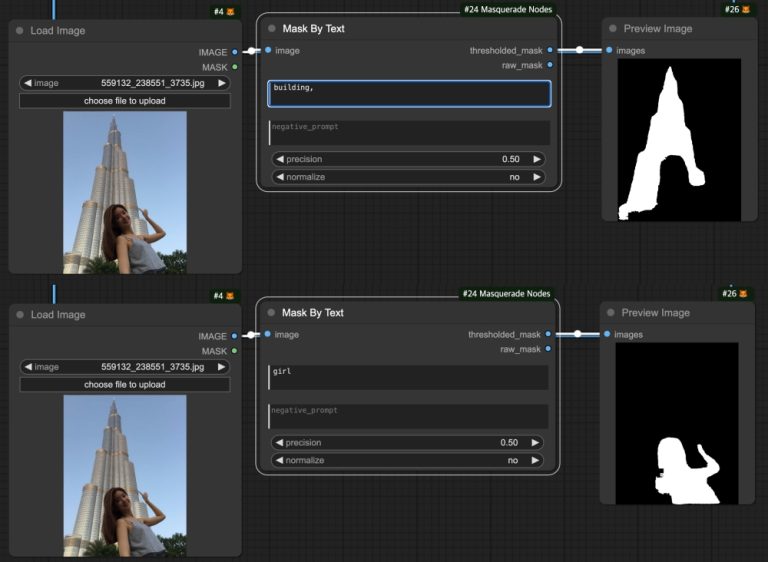
Task: Click thresholded_mask output port of 'building' node
Action: [x=550, y=50]
